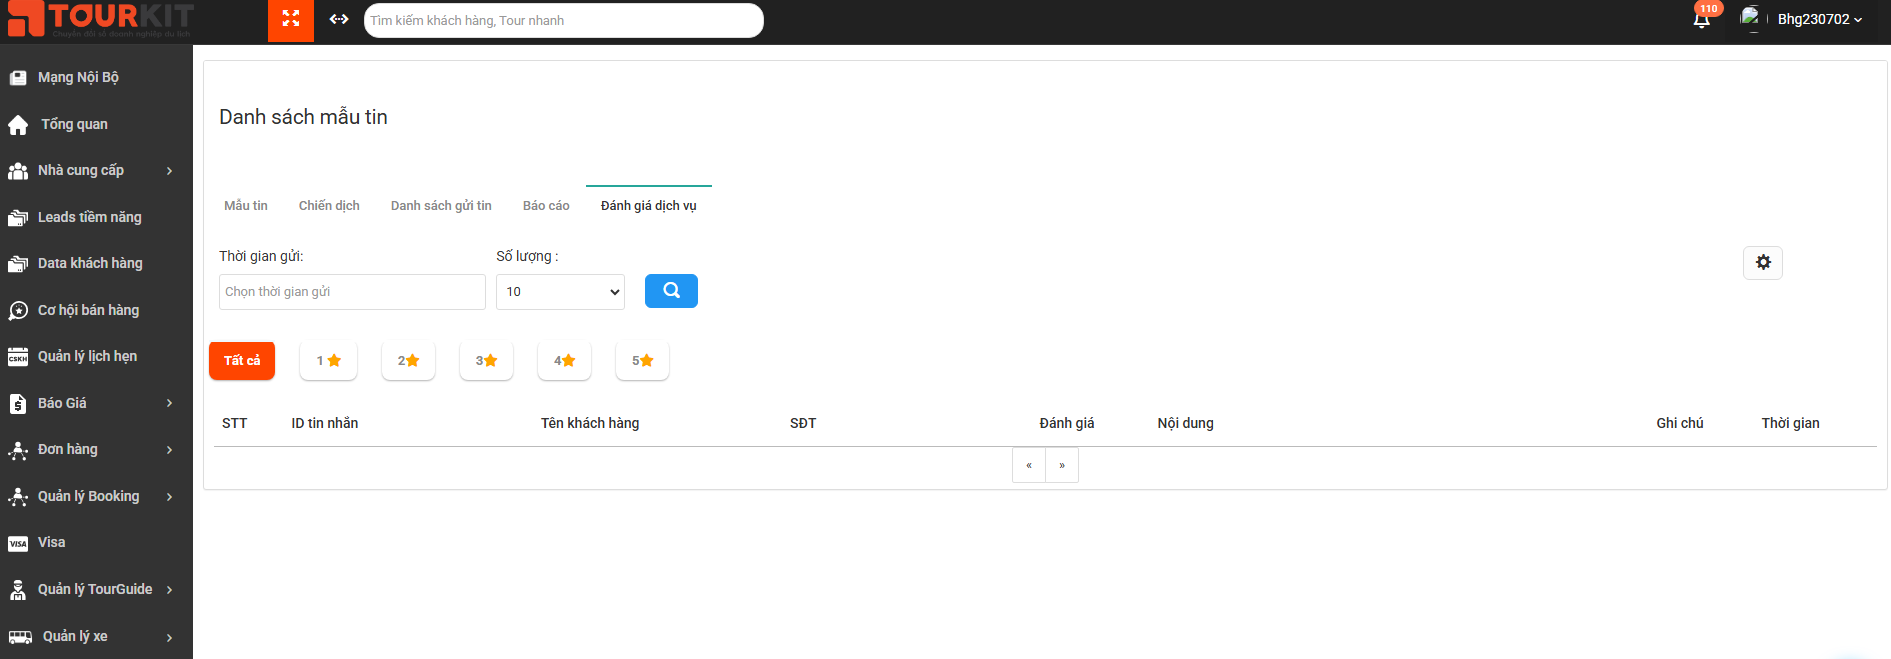The image size is (1891, 659).
Task: Open the Bhg230702 account dropdown
Action: [1819, 19]
